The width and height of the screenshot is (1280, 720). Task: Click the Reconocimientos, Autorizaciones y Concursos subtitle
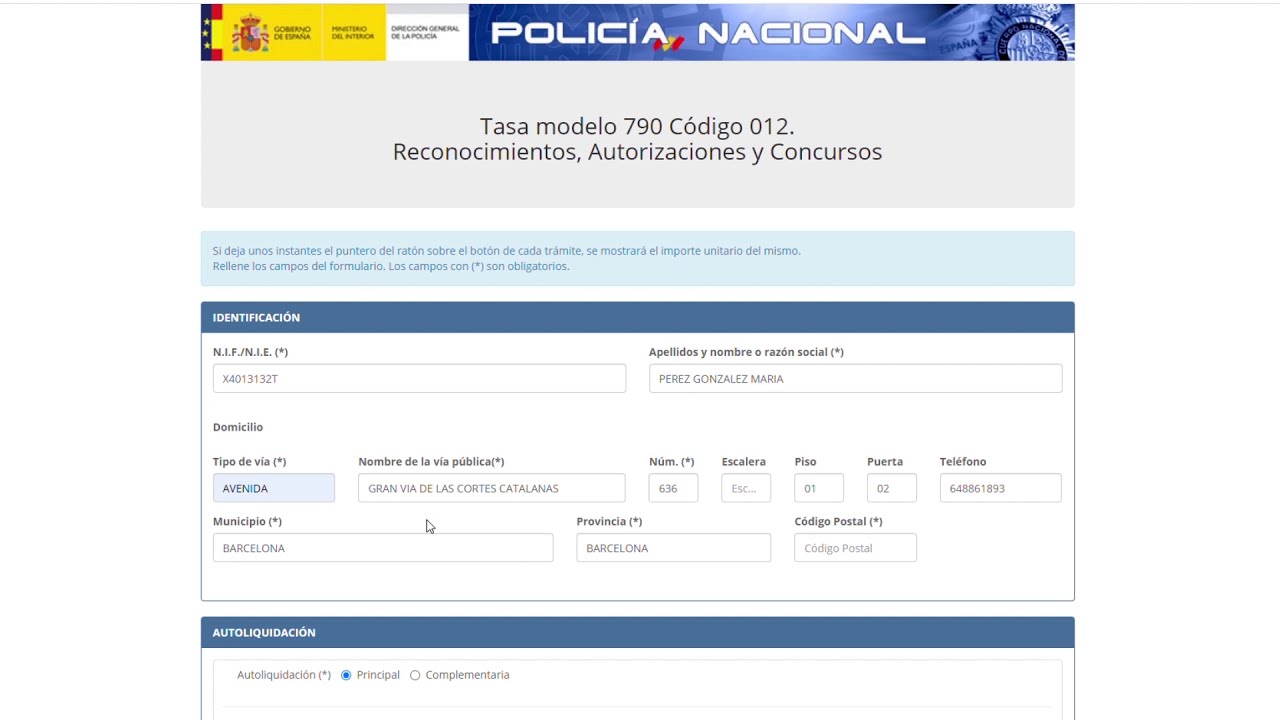pyautogui.click(x=637, y=152)
